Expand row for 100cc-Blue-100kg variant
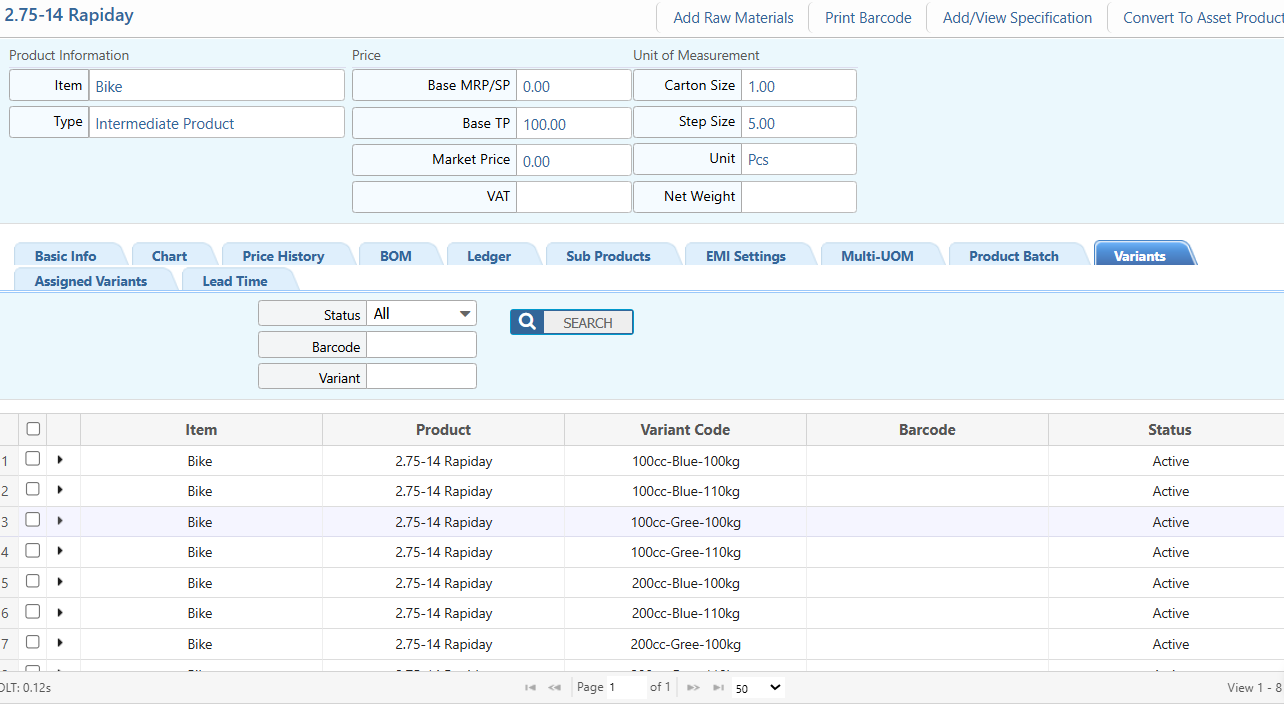The width and height of the screenshot is (1284, 705). pyautogui.click(x=60, y=460)
